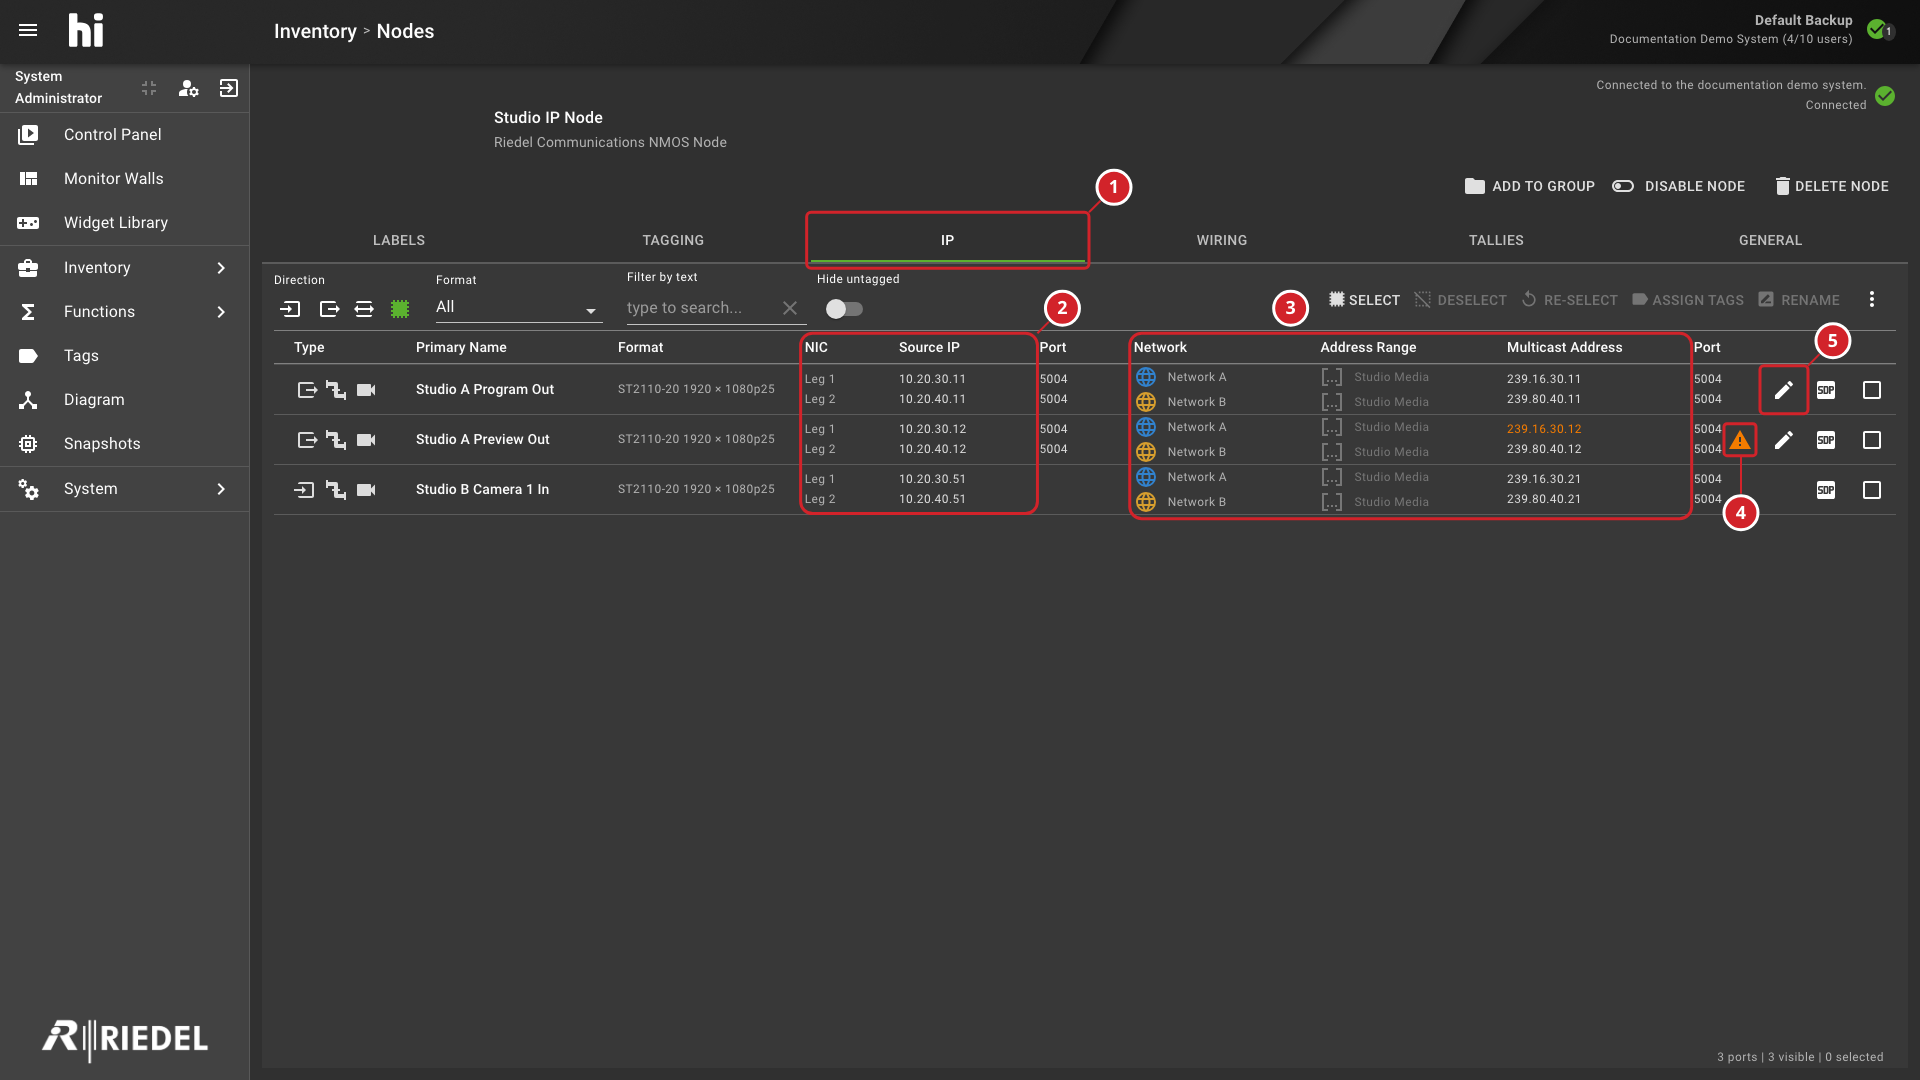The image size is (1920, 1080).
Task: Sort by the Primary Name column header
Action: (x=461, y=347)
